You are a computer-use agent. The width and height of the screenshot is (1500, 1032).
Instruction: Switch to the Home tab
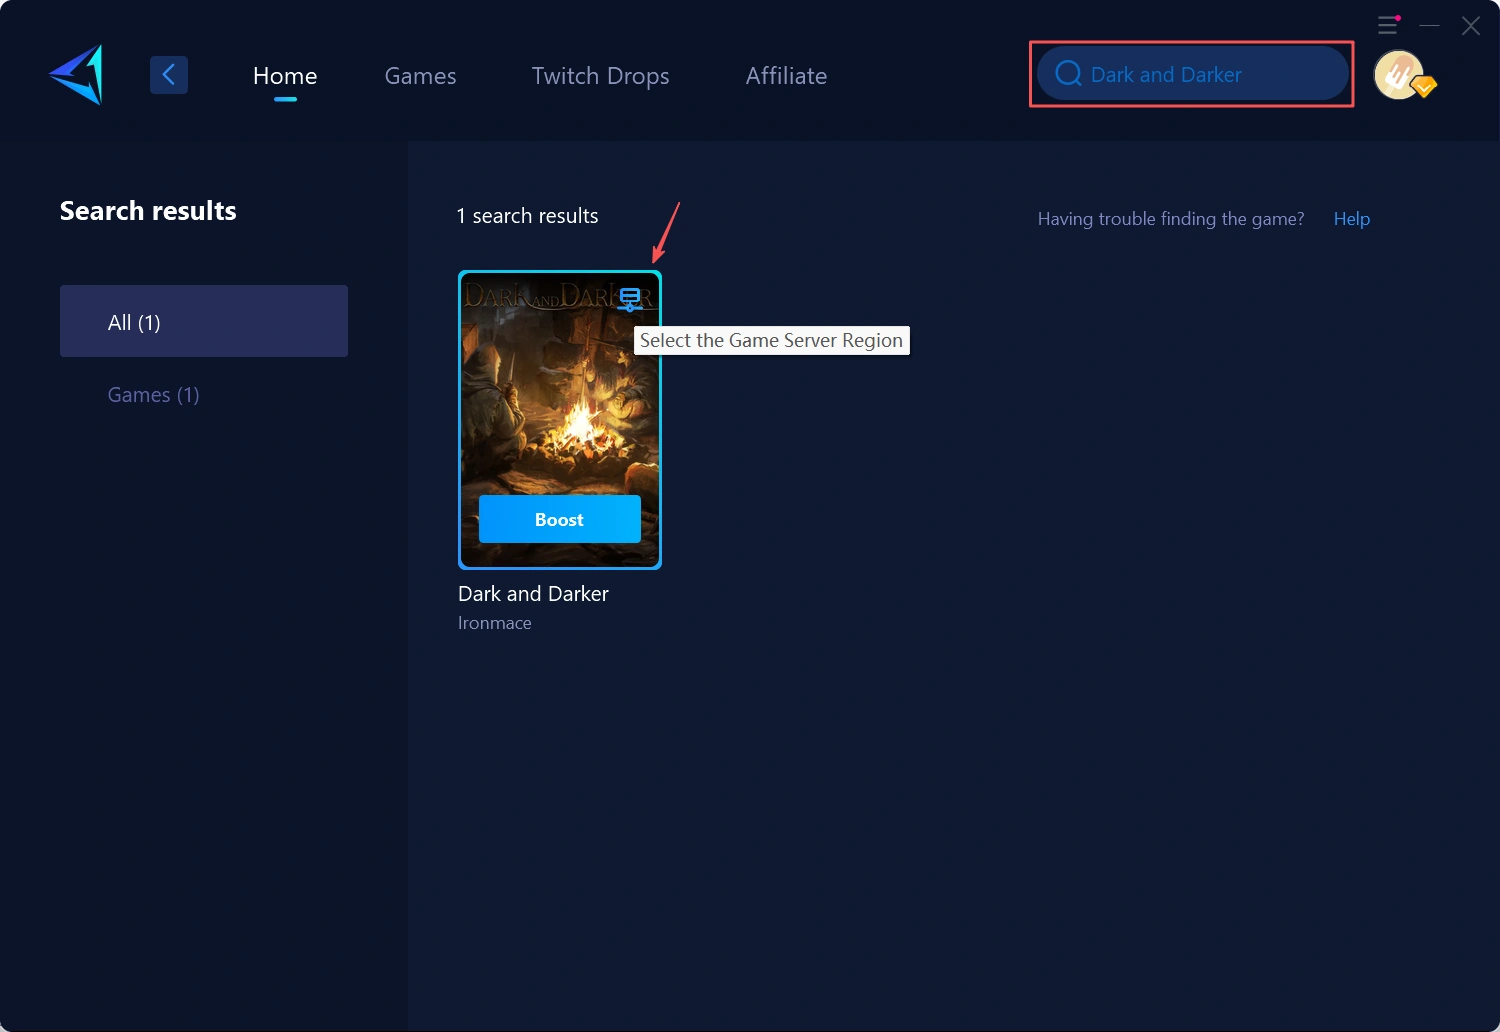pos(285,76)
